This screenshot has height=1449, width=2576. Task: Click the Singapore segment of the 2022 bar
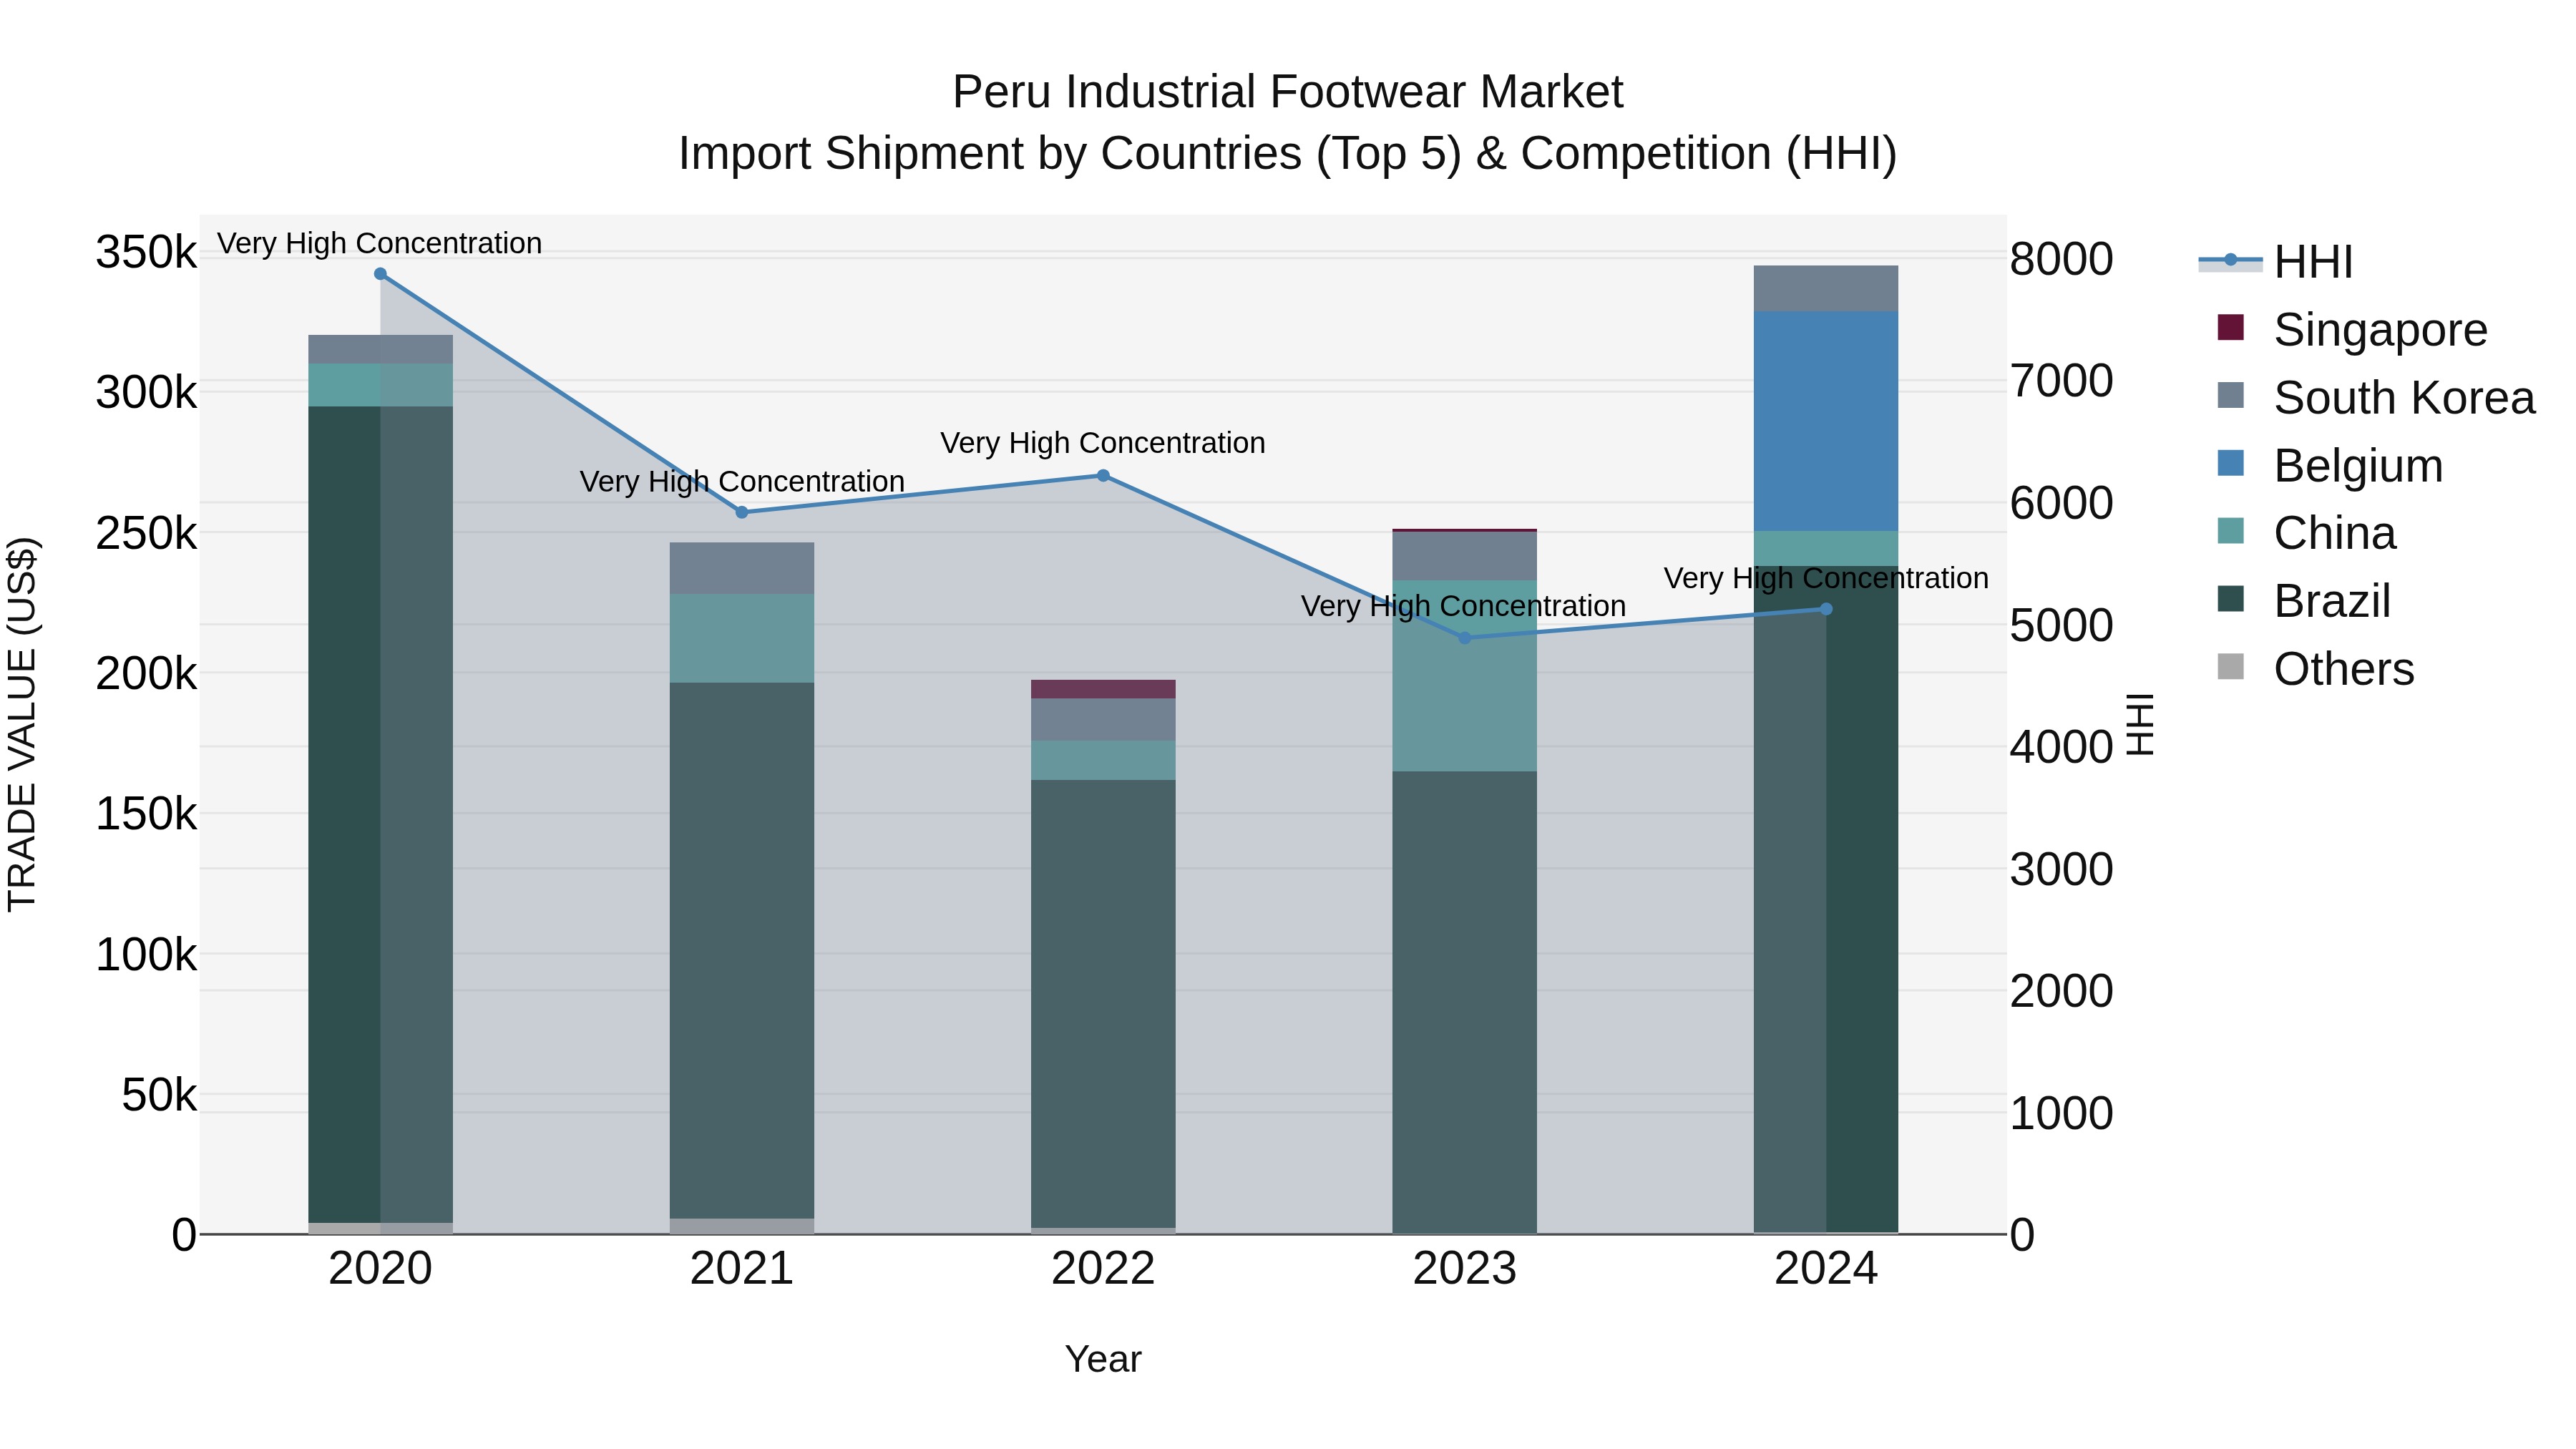point(1103,689)
